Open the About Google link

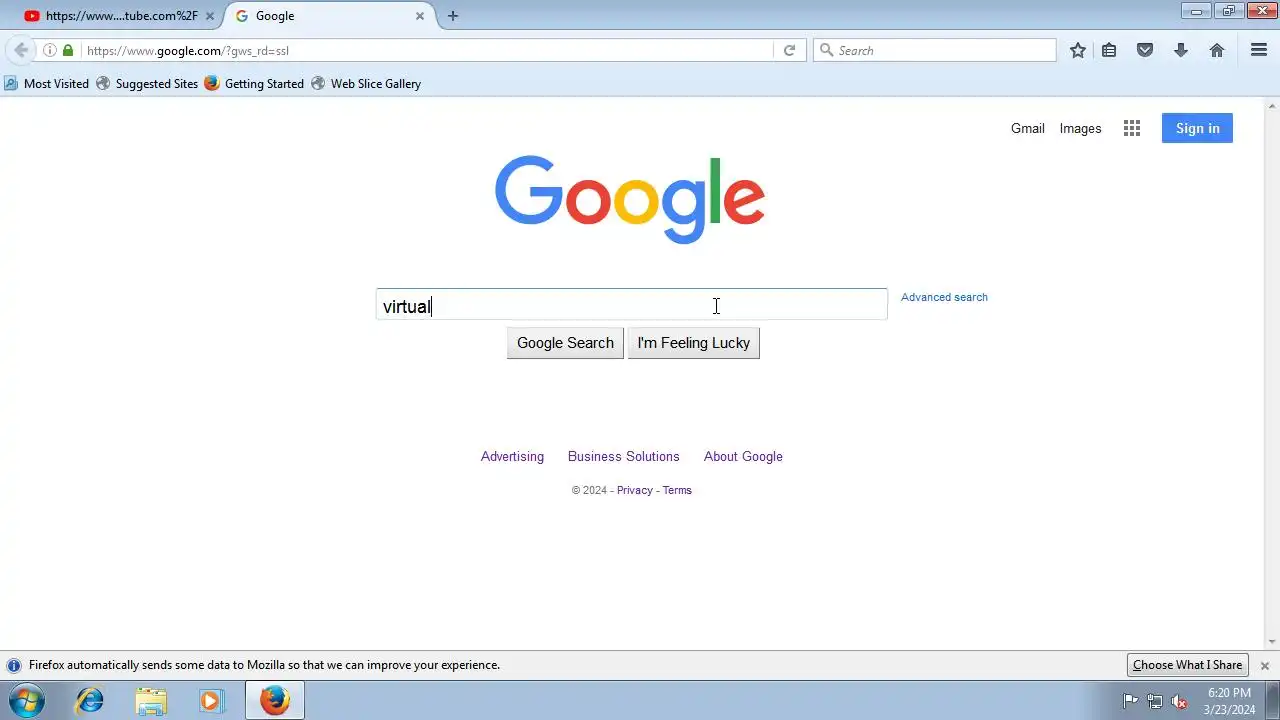click(743, 456)
